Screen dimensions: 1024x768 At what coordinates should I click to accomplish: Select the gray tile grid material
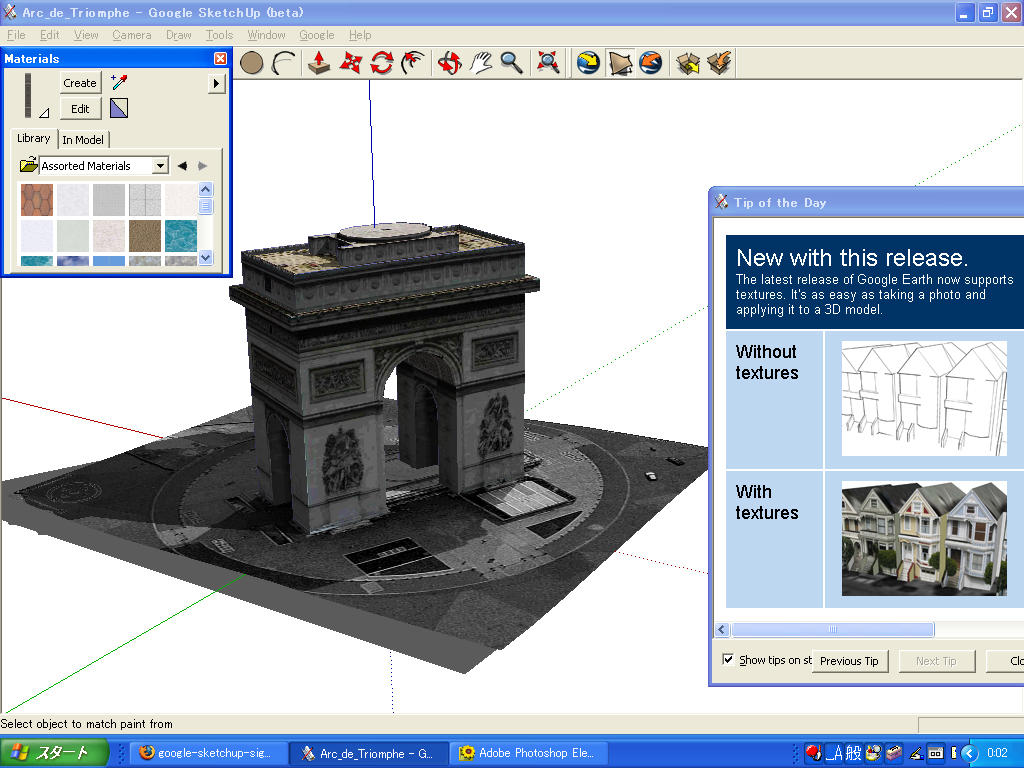click(145, 200)
